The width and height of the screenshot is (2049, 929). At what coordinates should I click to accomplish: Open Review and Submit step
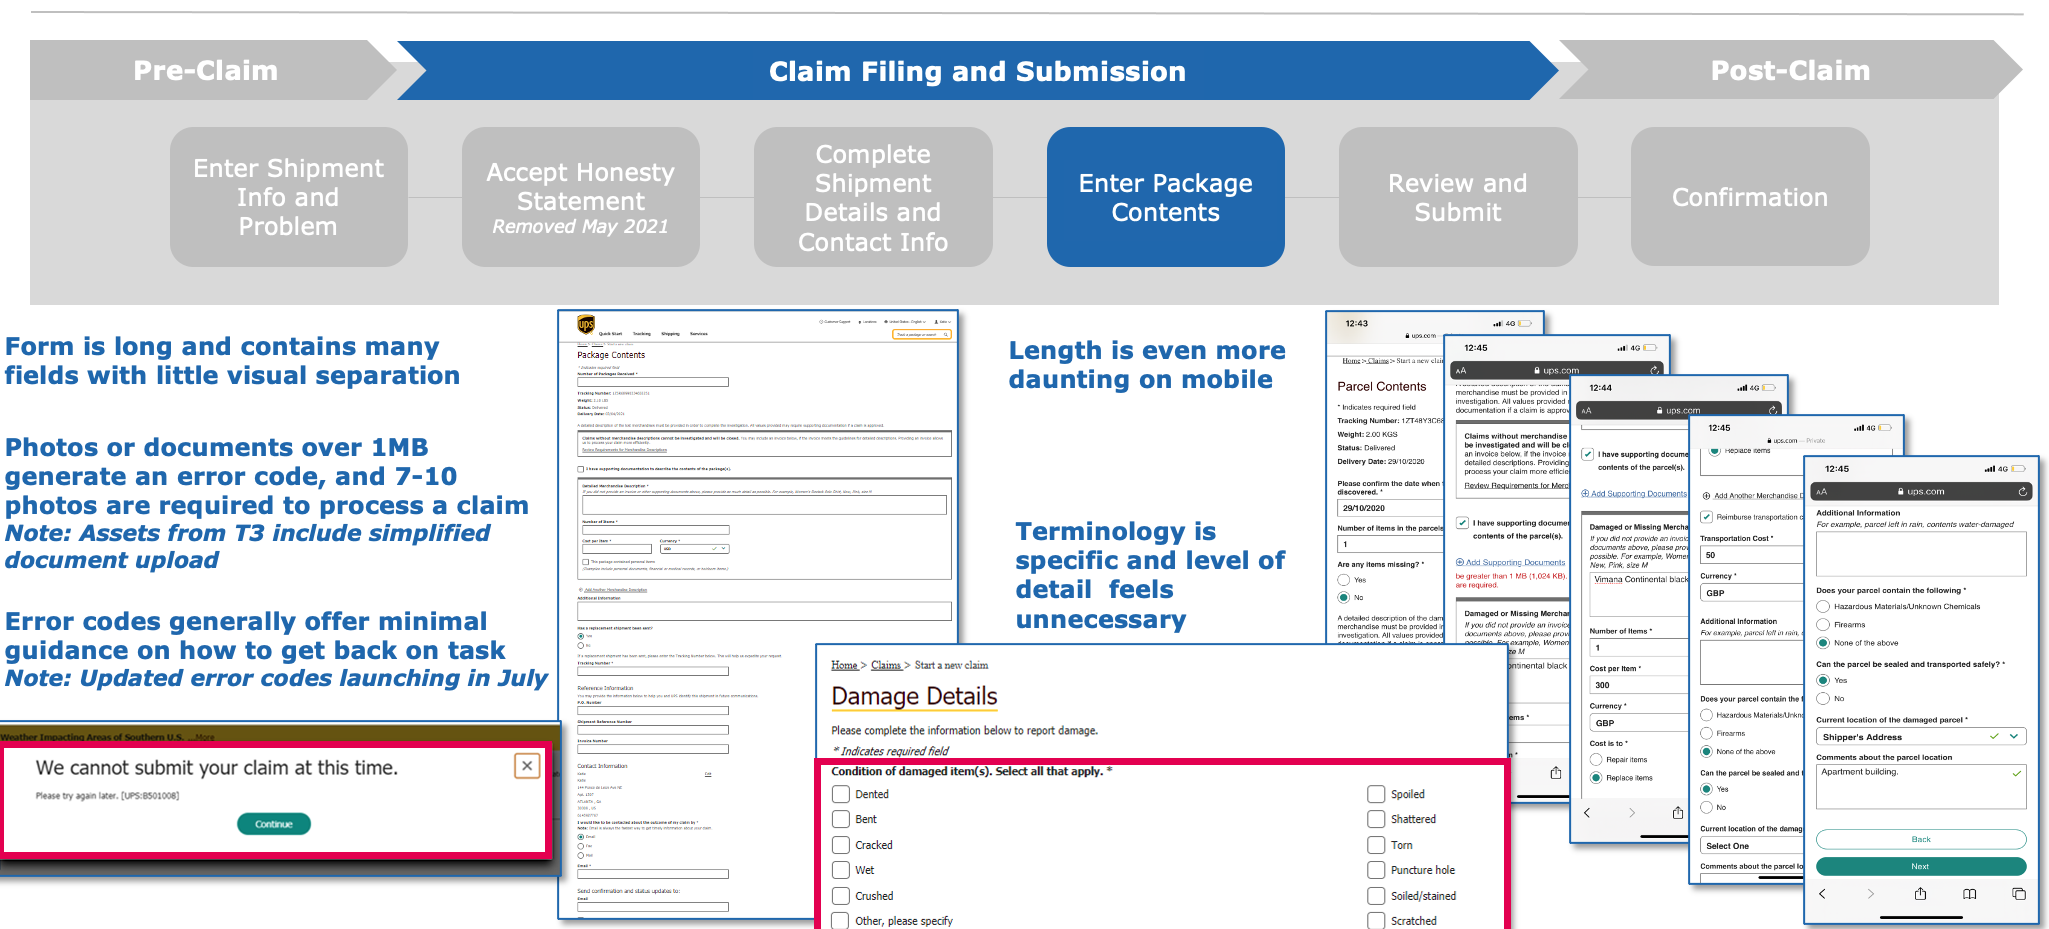click(x=1458, y=197)
